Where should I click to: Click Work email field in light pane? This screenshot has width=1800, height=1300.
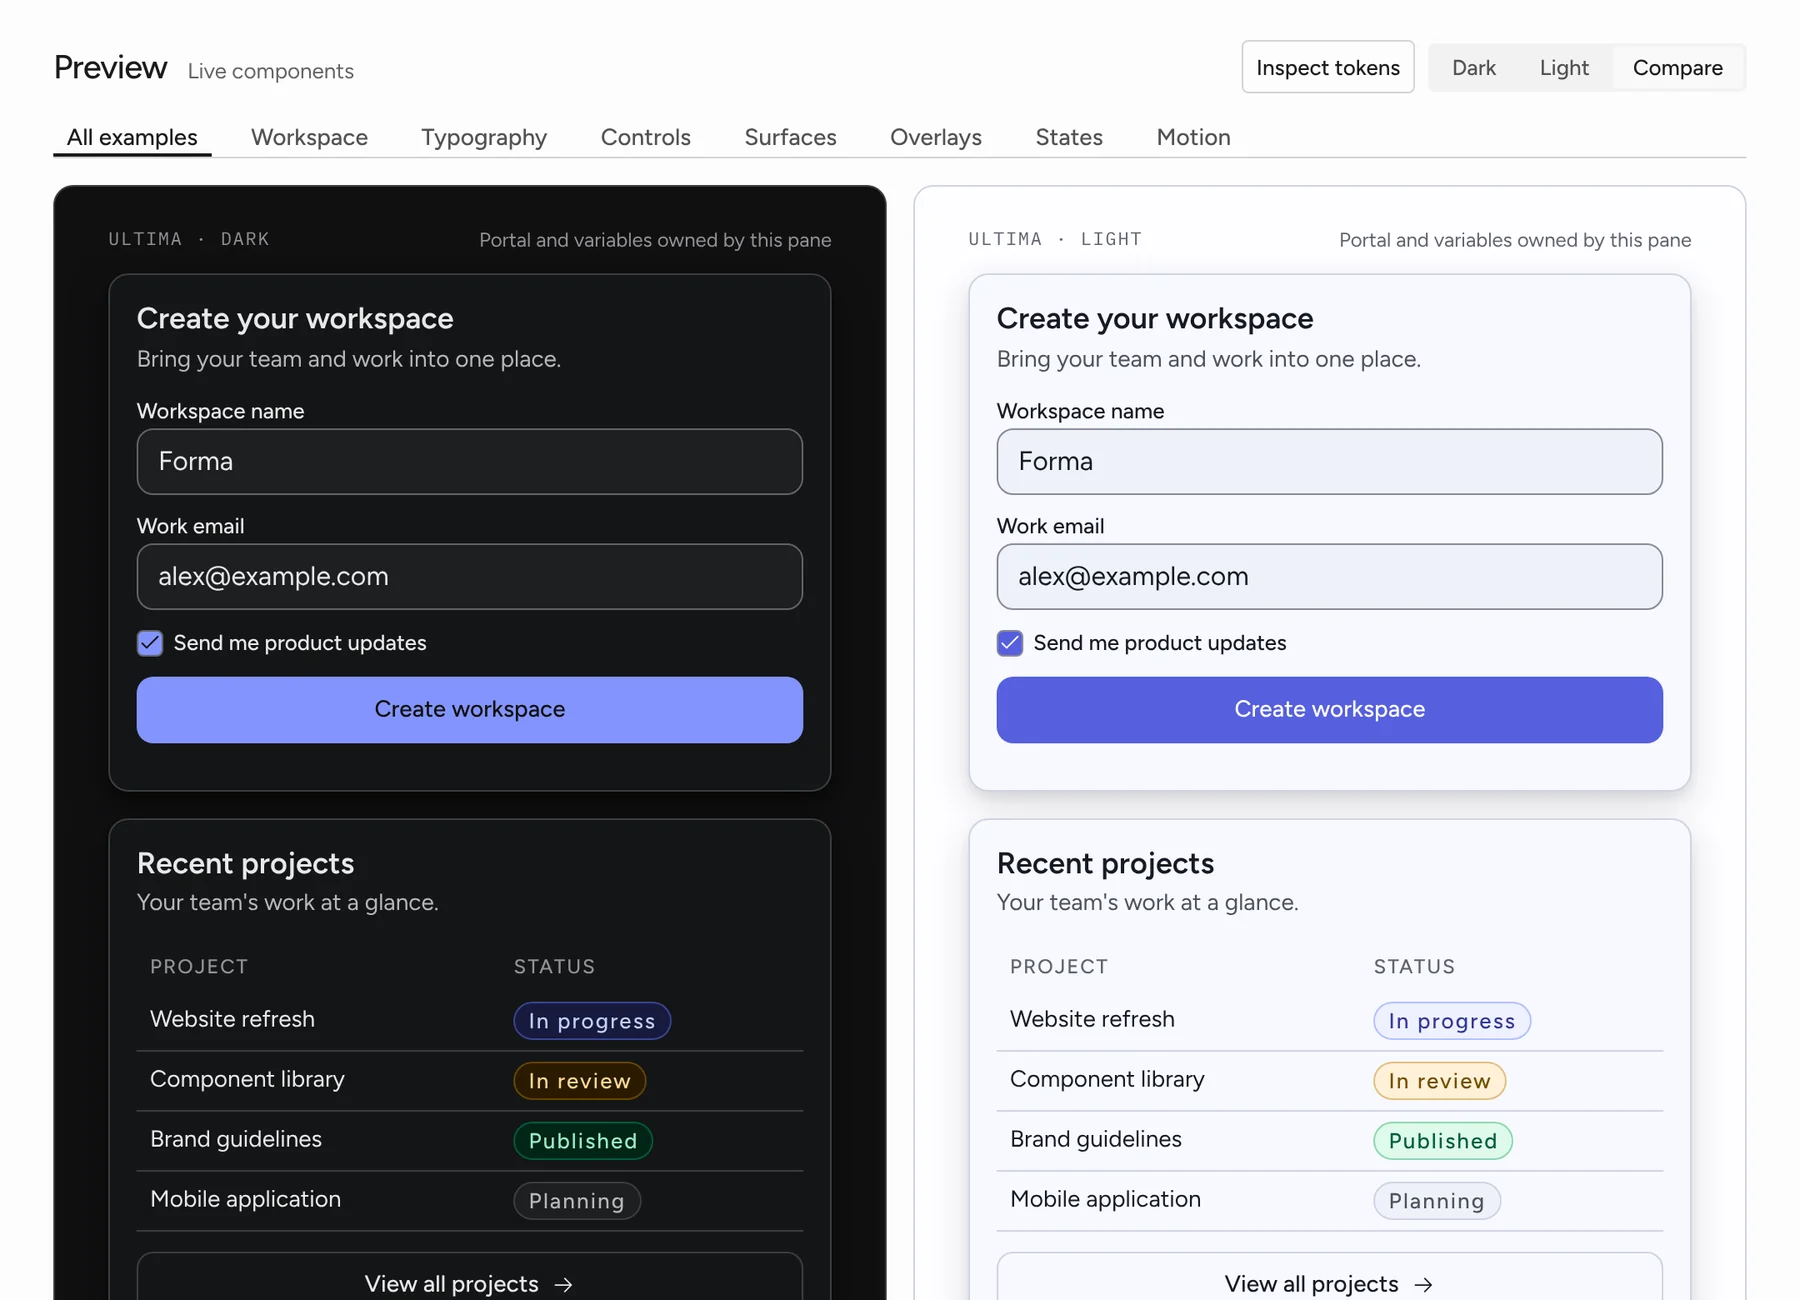[x=1329, y=576]
